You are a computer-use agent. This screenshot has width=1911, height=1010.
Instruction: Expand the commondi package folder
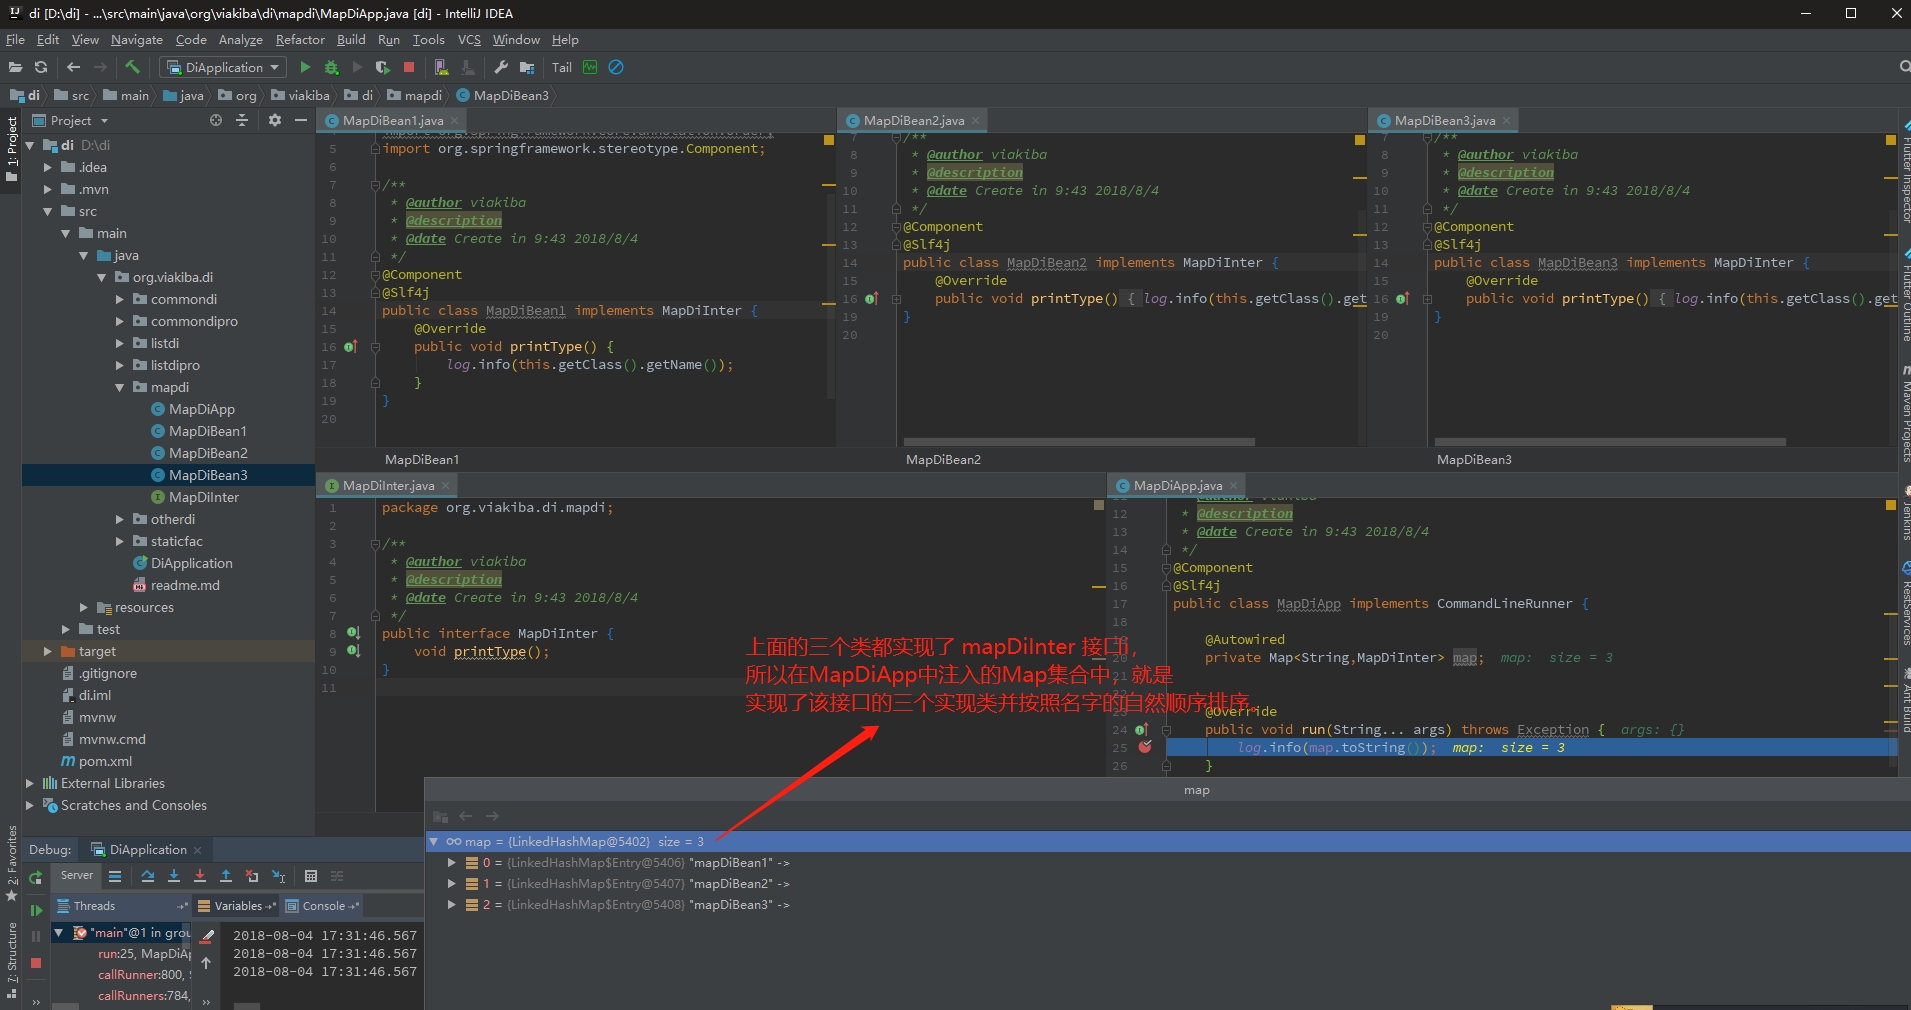point(120,299)
